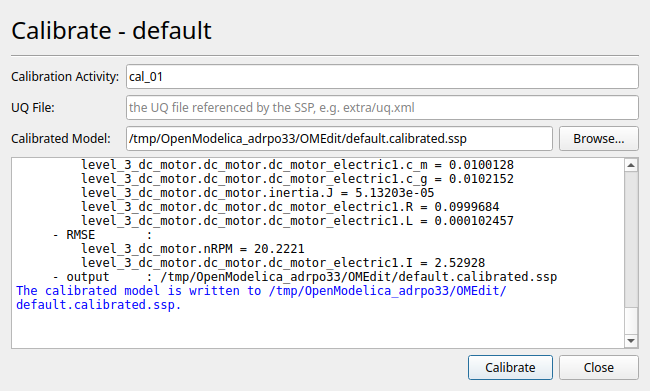Select the electric1.L = 0.000102457 line

point(297,221)
